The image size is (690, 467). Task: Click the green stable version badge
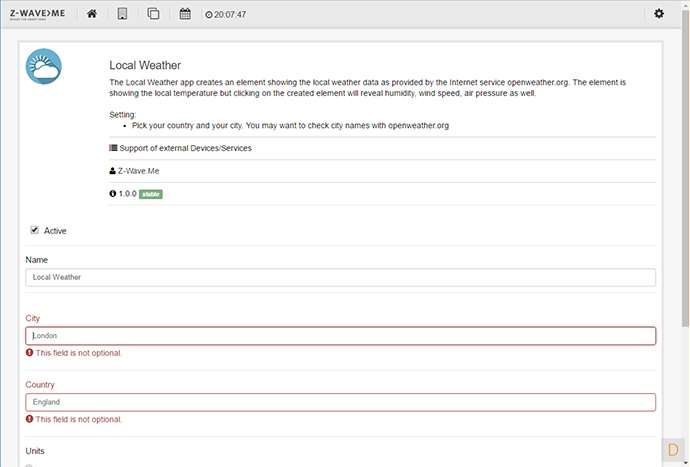(x=151, y=194)
